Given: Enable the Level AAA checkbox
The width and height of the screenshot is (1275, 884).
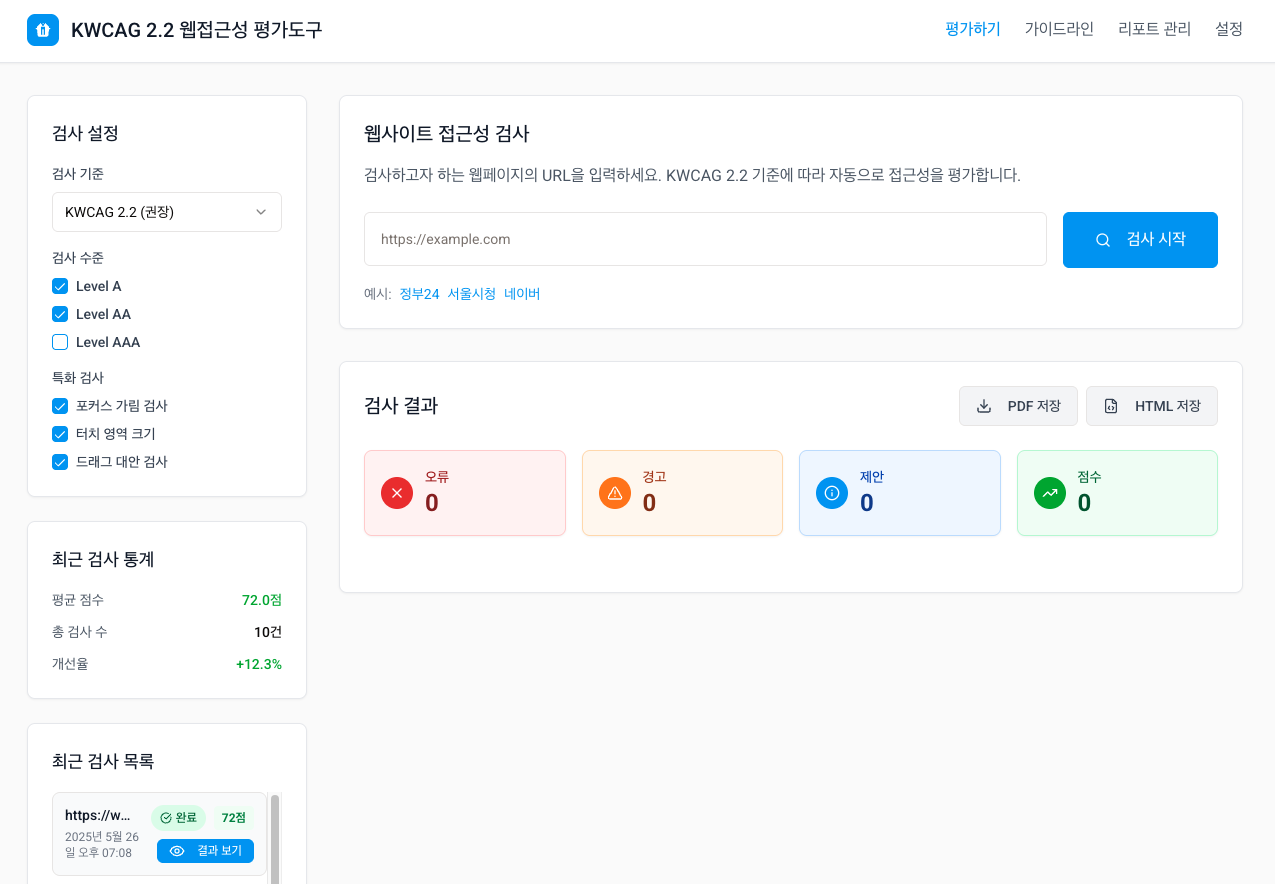Looking at the screenshot, I should coord(60,342).
